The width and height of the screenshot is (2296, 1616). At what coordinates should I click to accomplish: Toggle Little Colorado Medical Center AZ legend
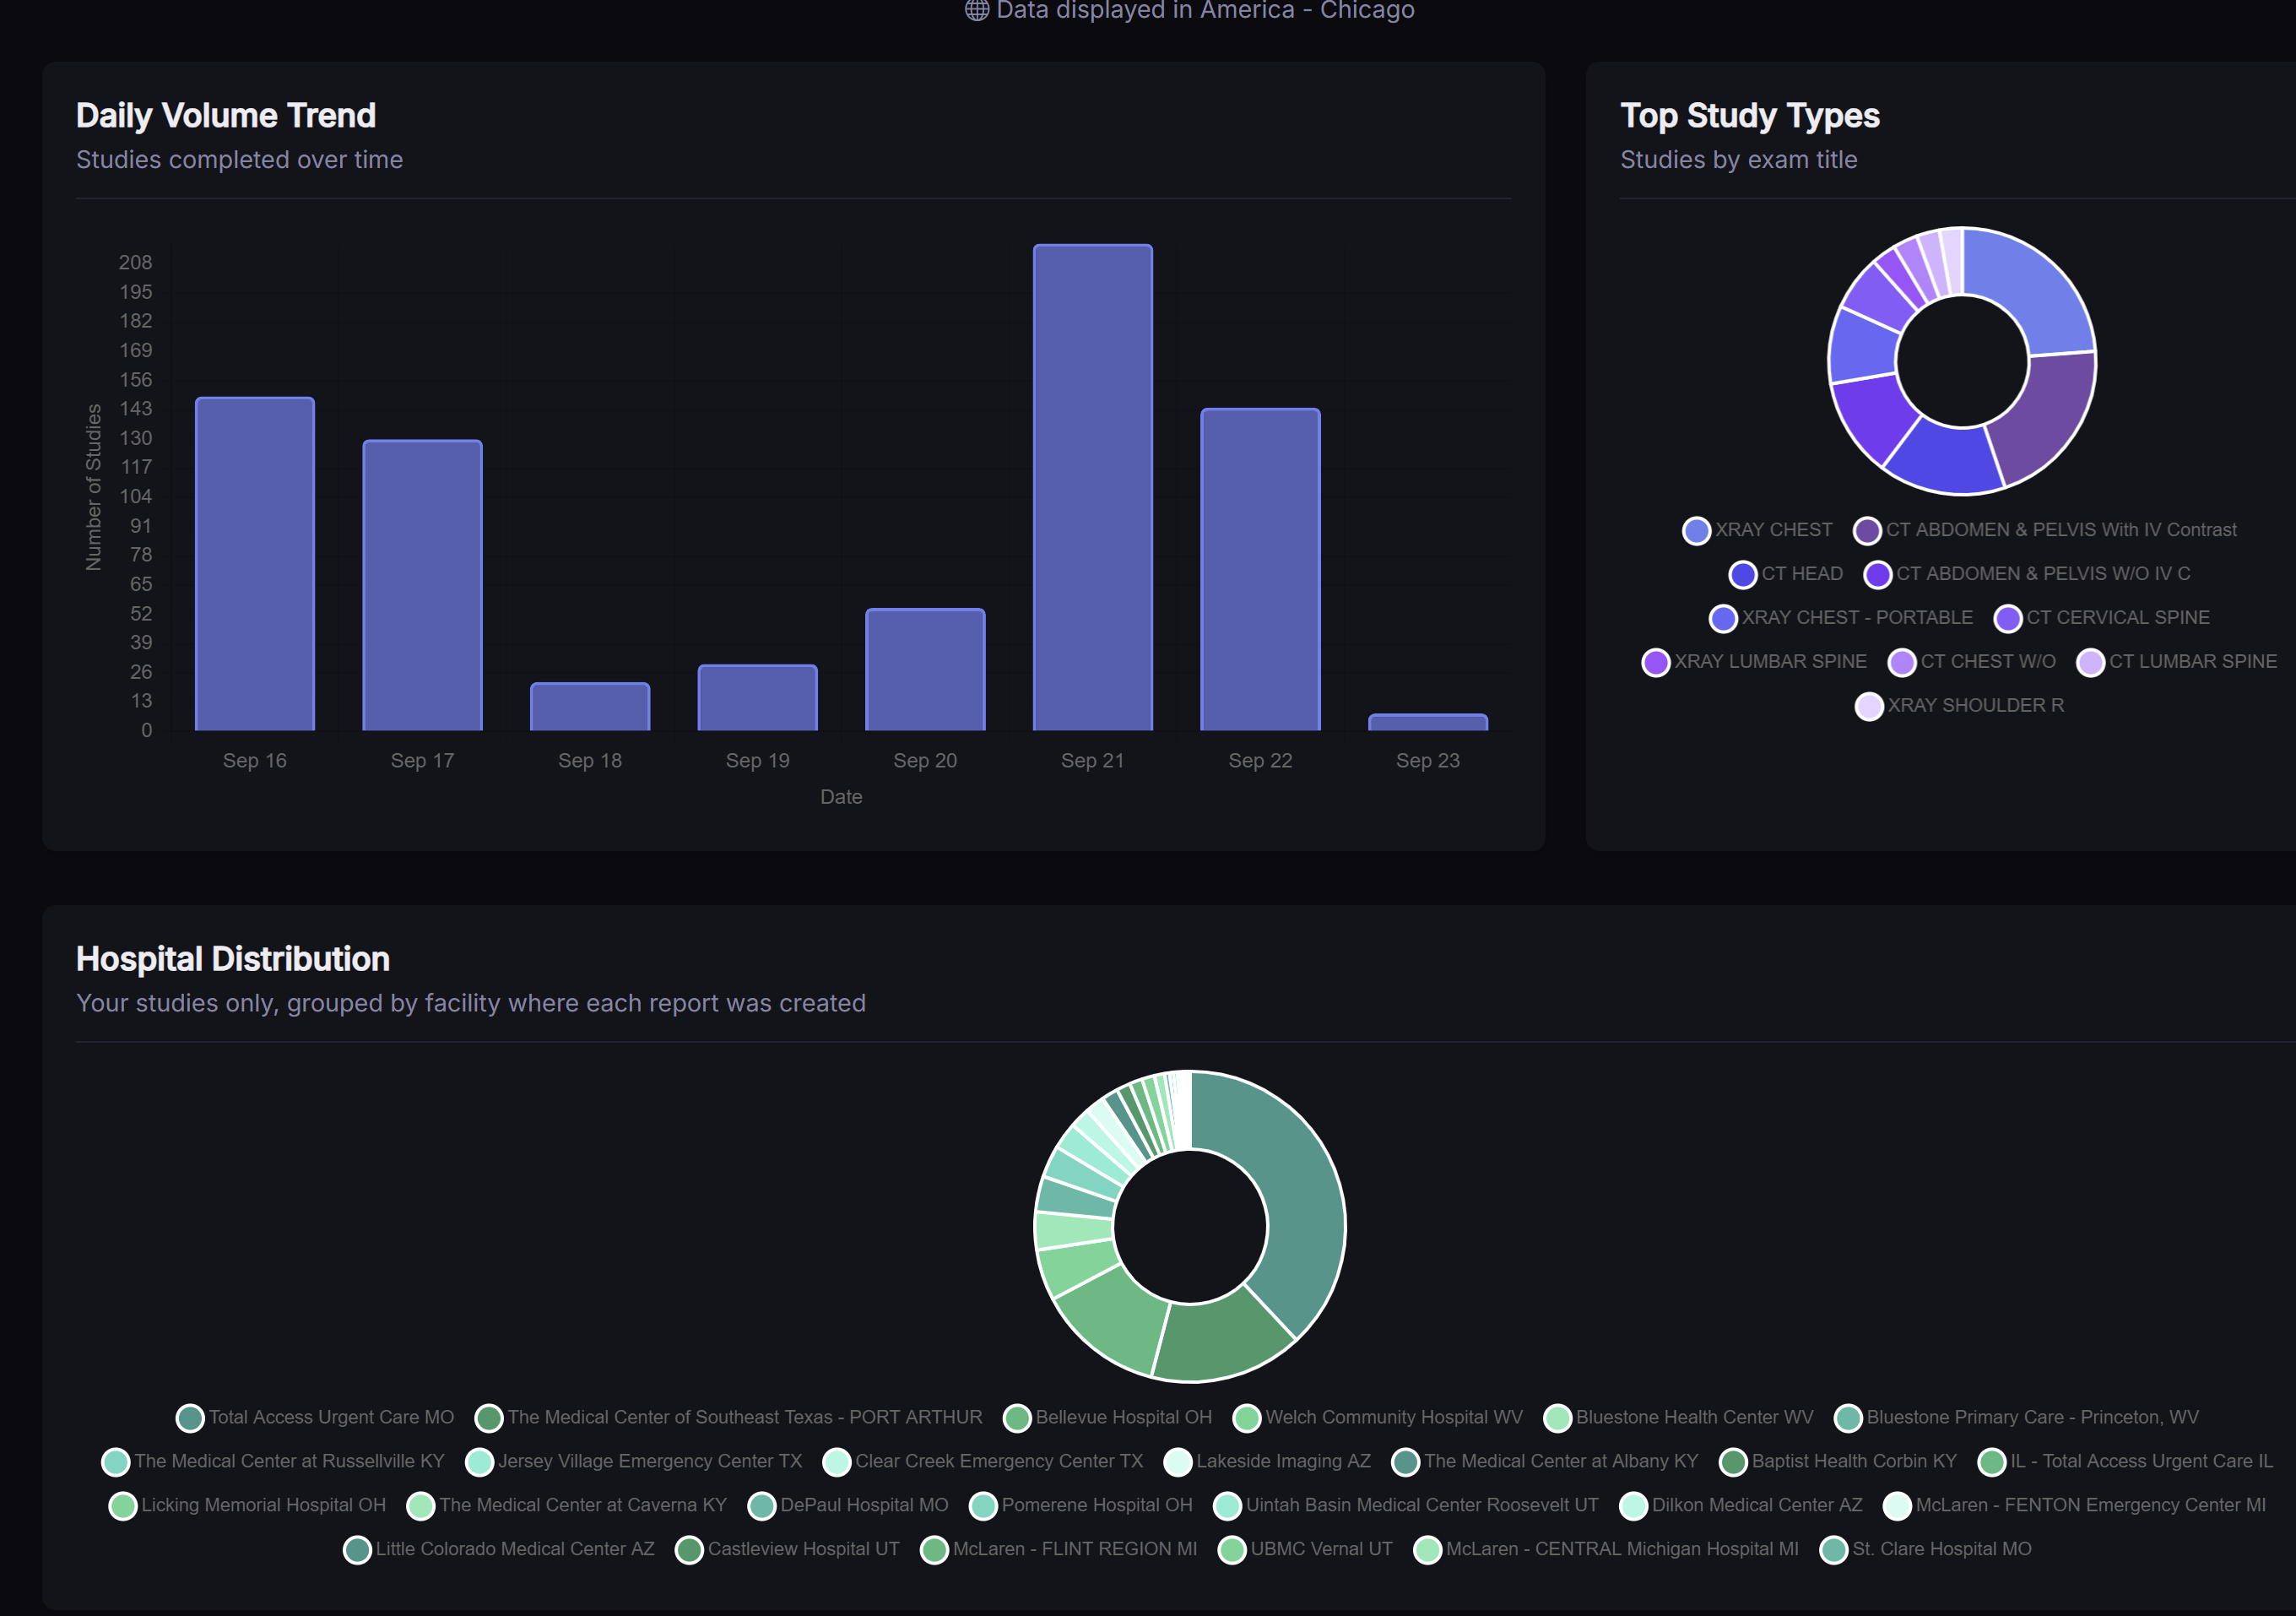[x=499, y=1550]
